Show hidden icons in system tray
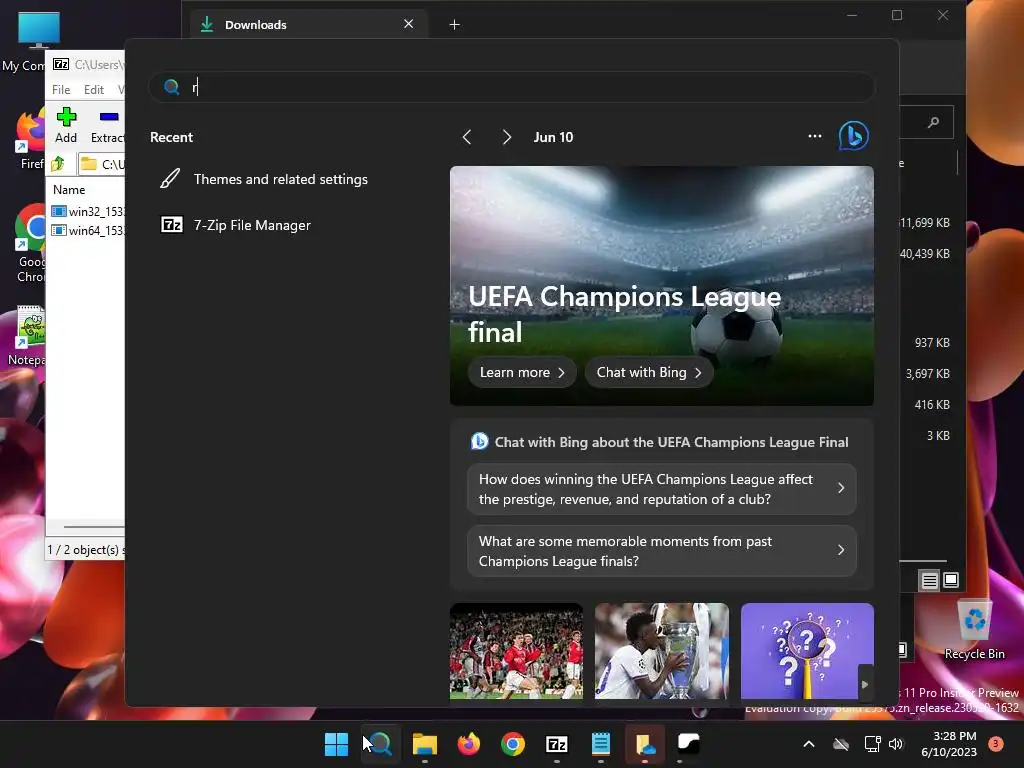The height and width of the screenshot is (768, 1024). pos(808,744)
